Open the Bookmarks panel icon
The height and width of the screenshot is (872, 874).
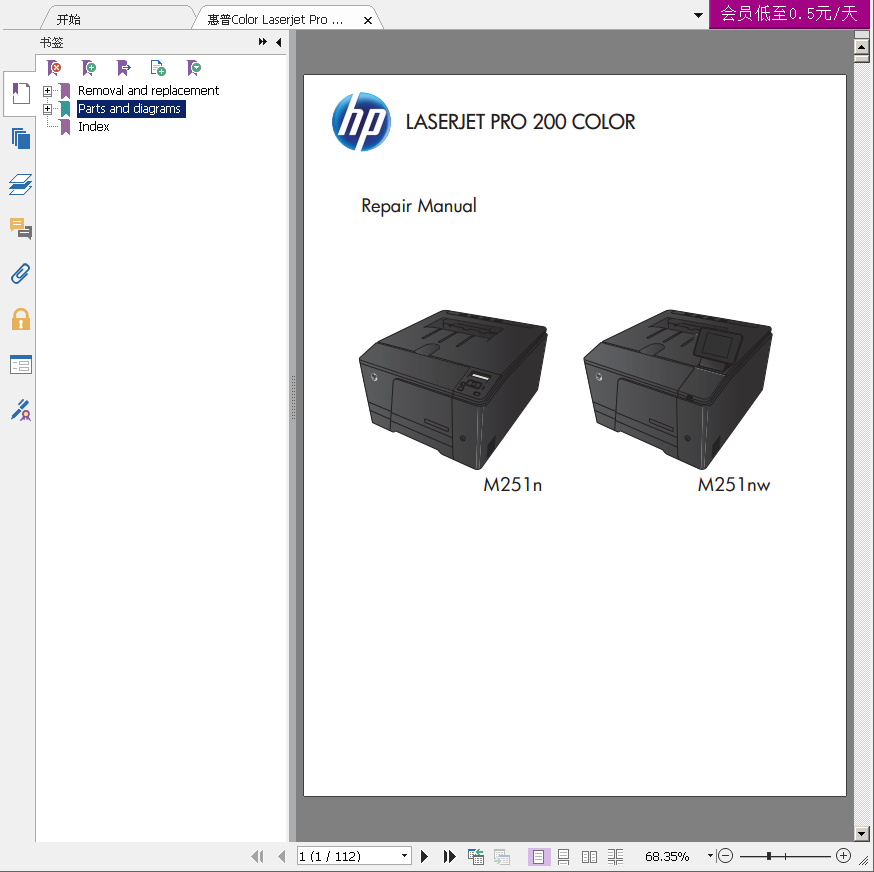(x=21, y=93)
